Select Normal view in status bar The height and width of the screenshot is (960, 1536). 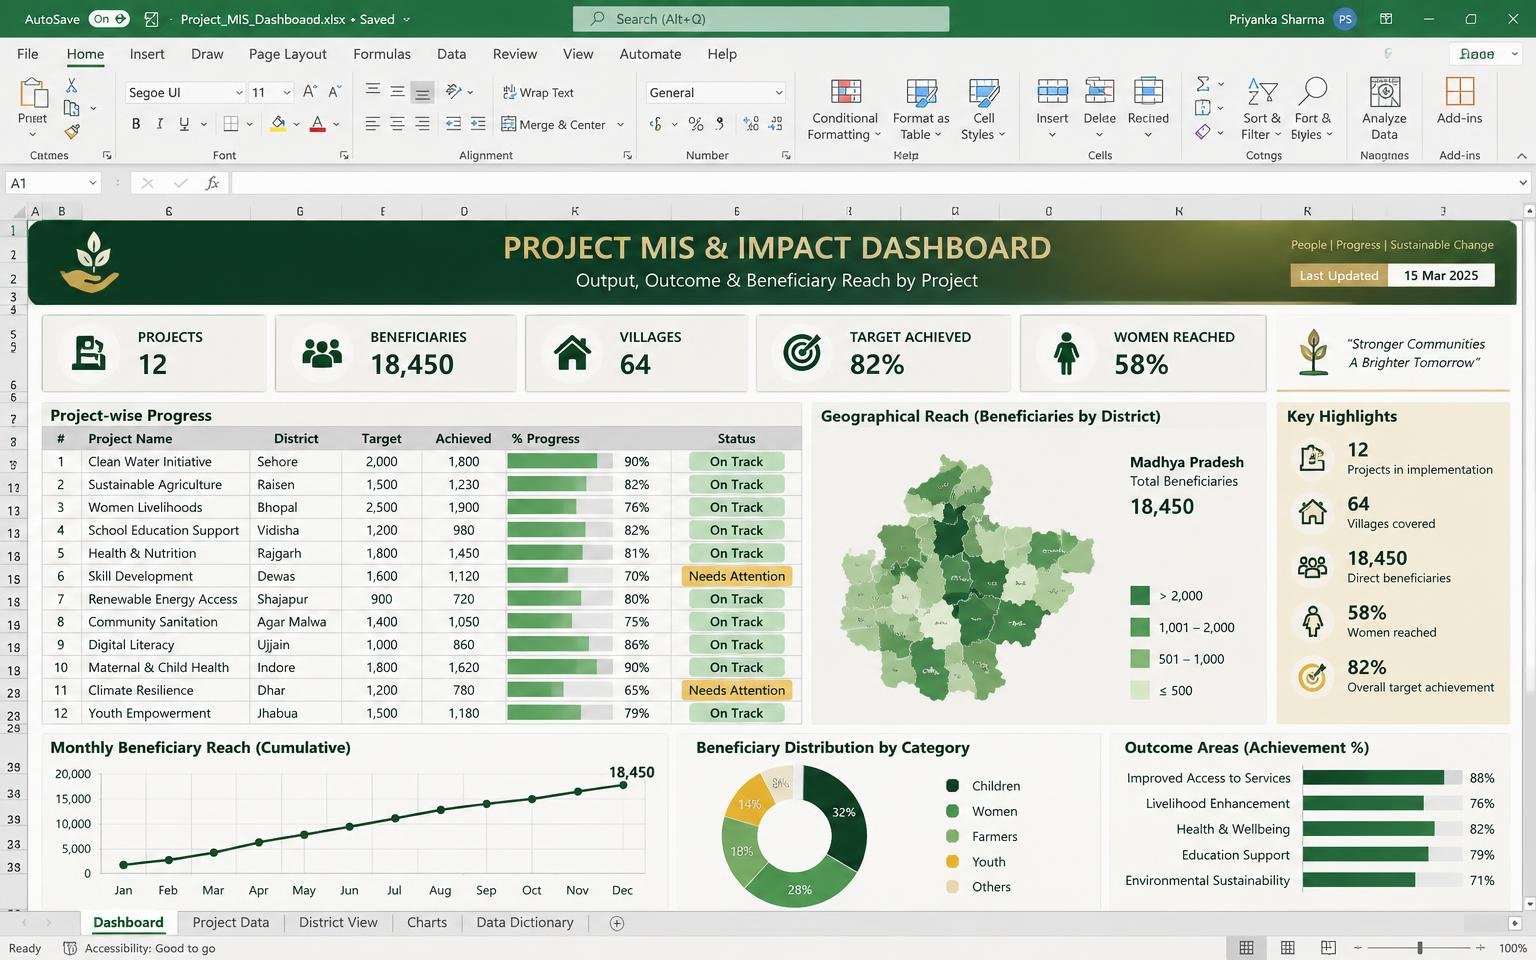[x=1247, y=947]
